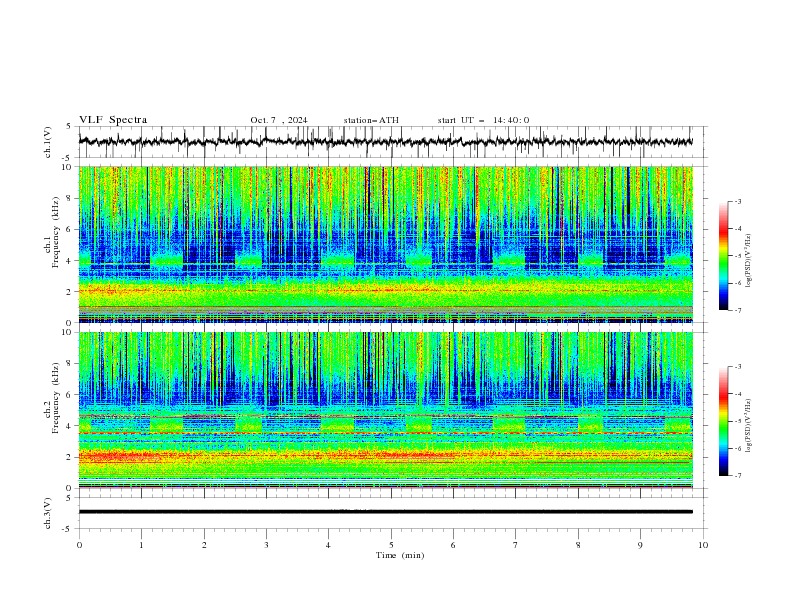Image resolution: width=792 pixels, height=612 pixels.
Task: Click time axis tick label "7"
Action: click(516, 545)
